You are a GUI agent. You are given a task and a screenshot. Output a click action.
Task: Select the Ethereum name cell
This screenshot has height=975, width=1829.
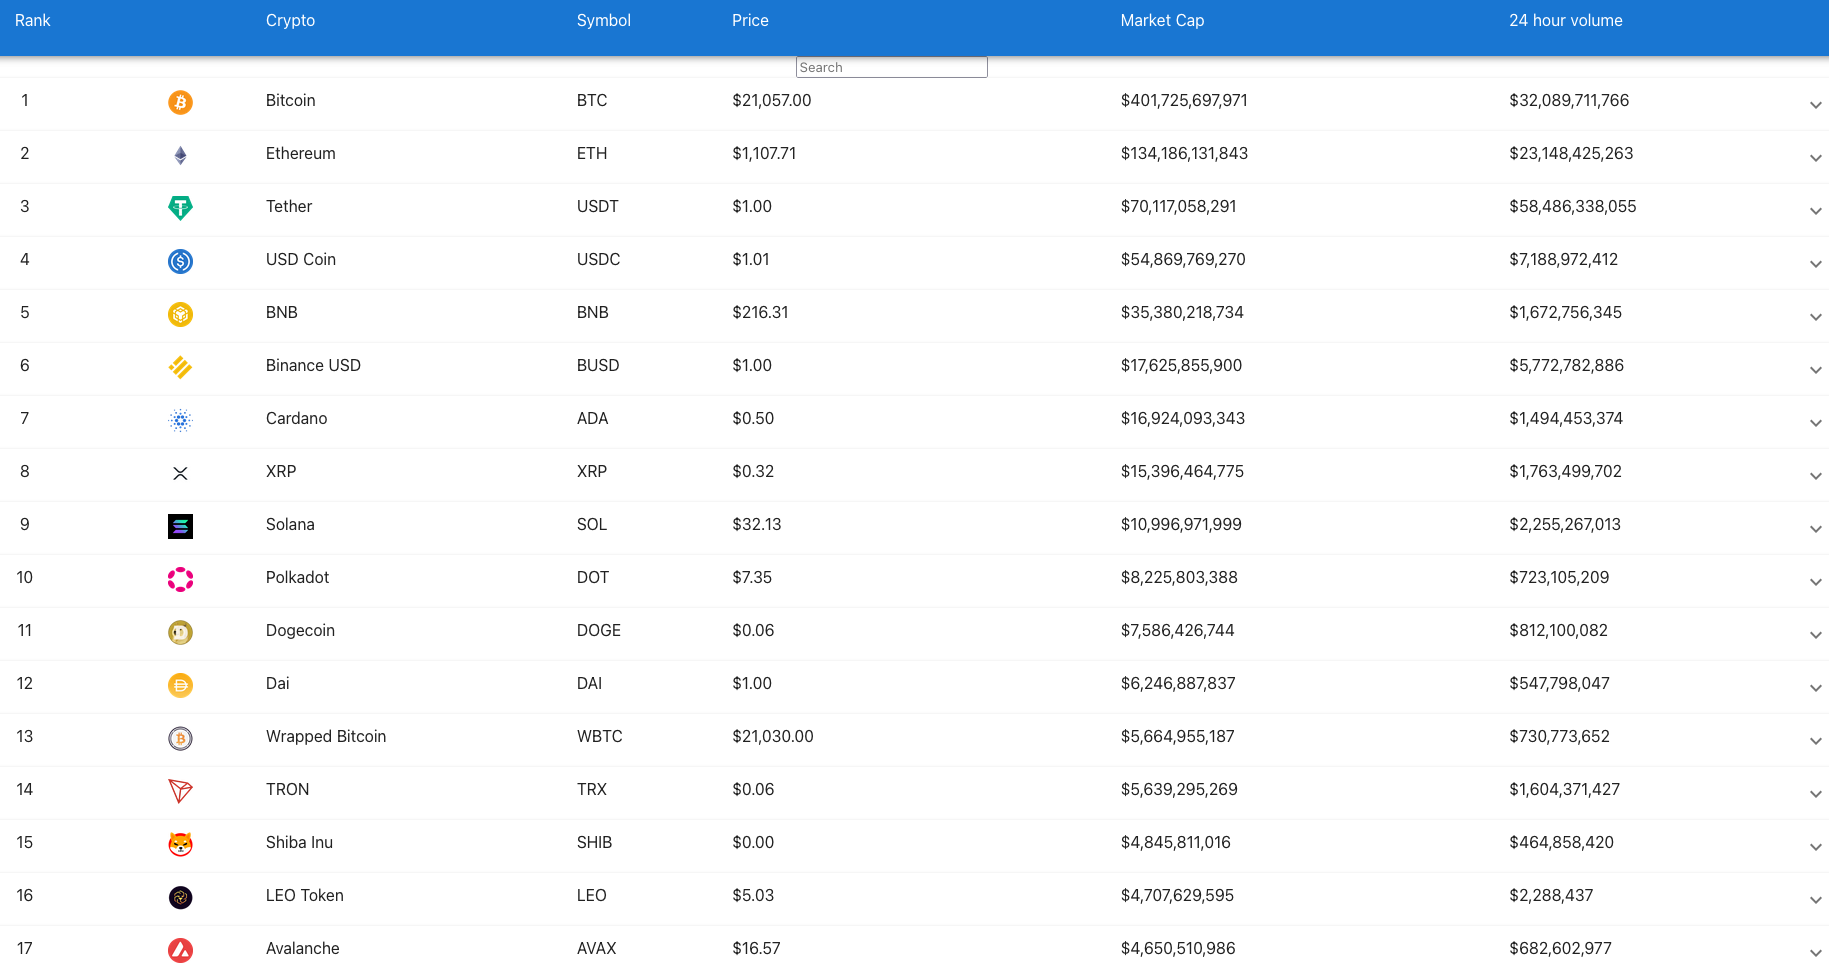[x=301, y=153]
